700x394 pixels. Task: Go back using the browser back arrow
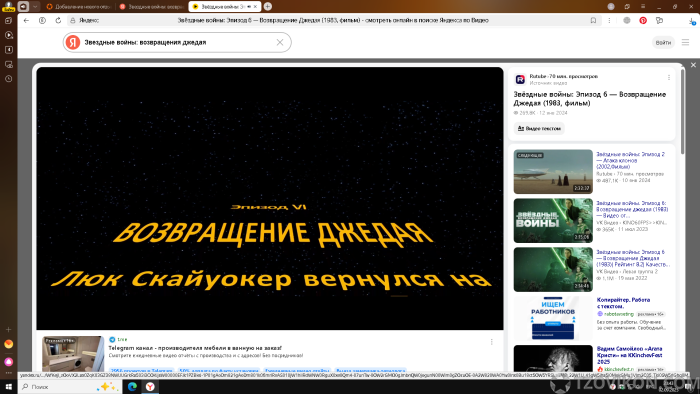pos(26,21)
